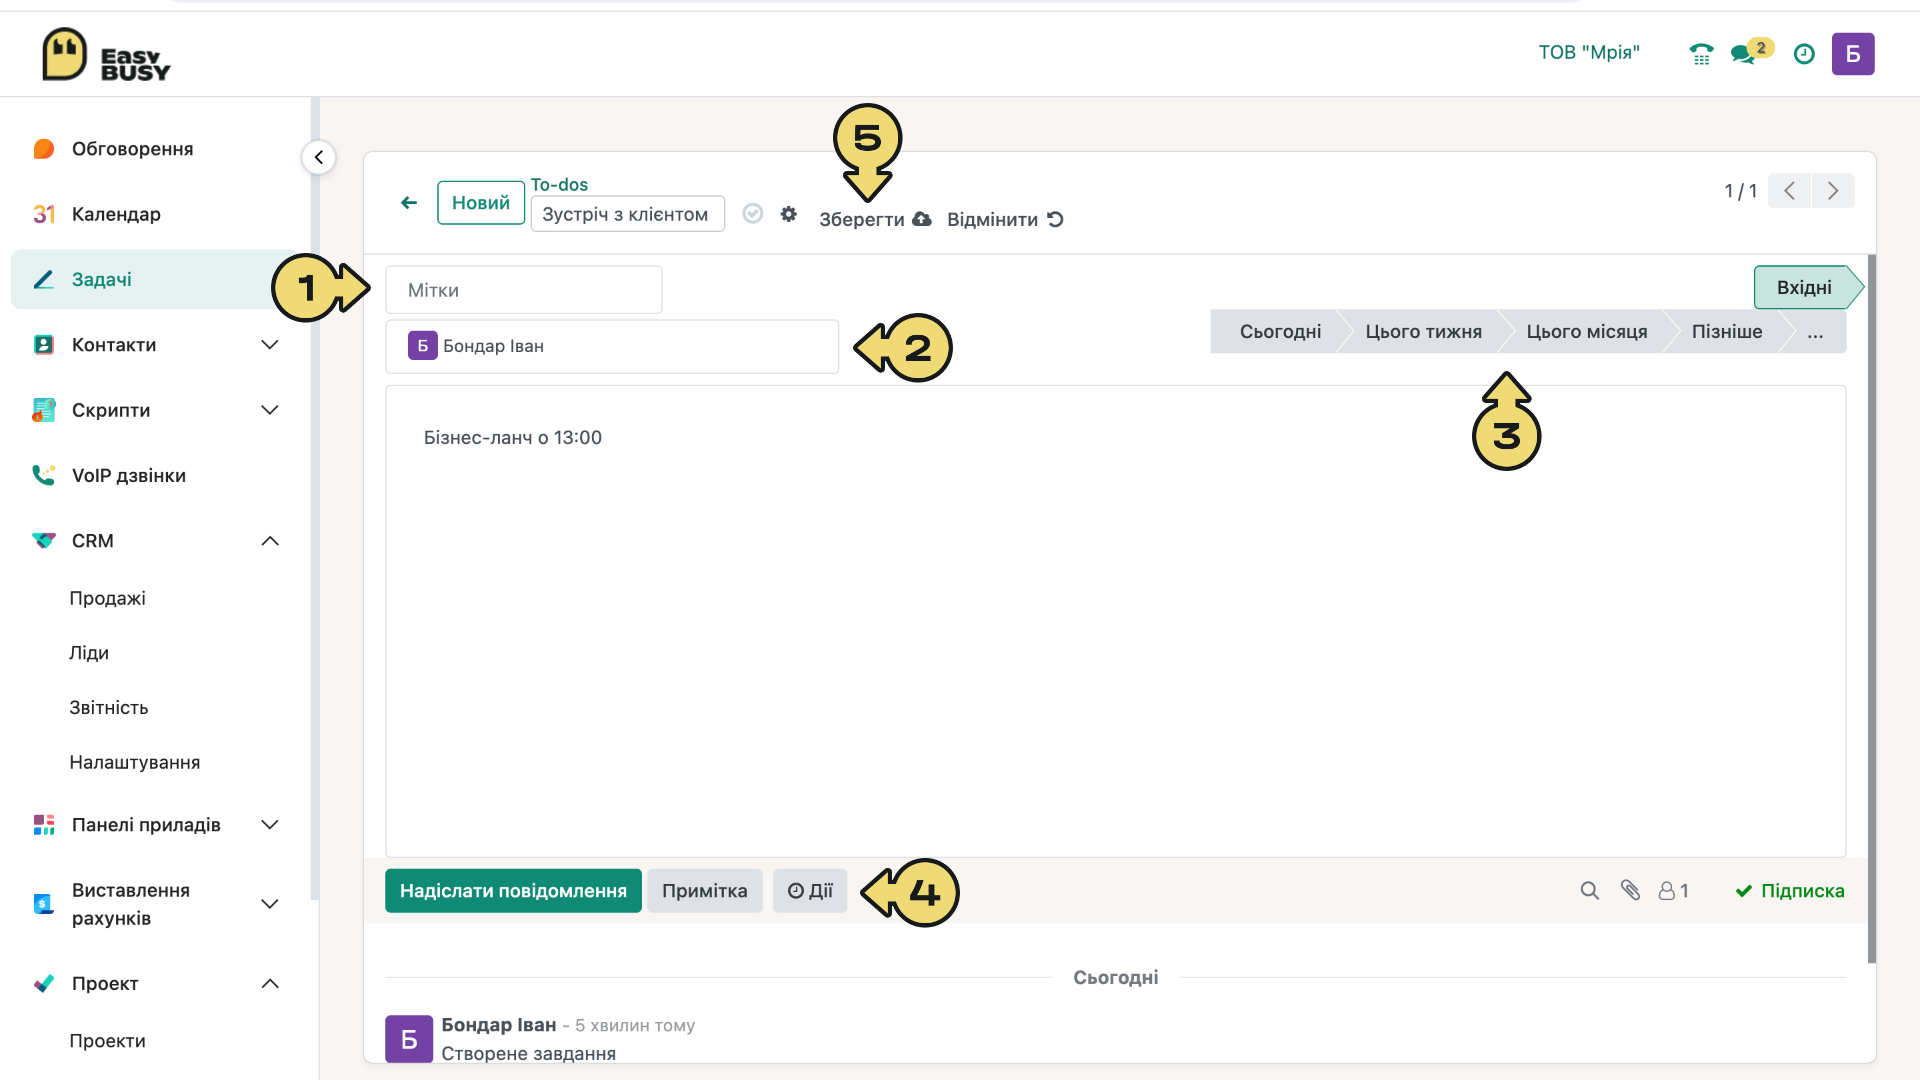Click Надіслати повідомлення button
1920x1080 pixels.
[x=513, y=891]
